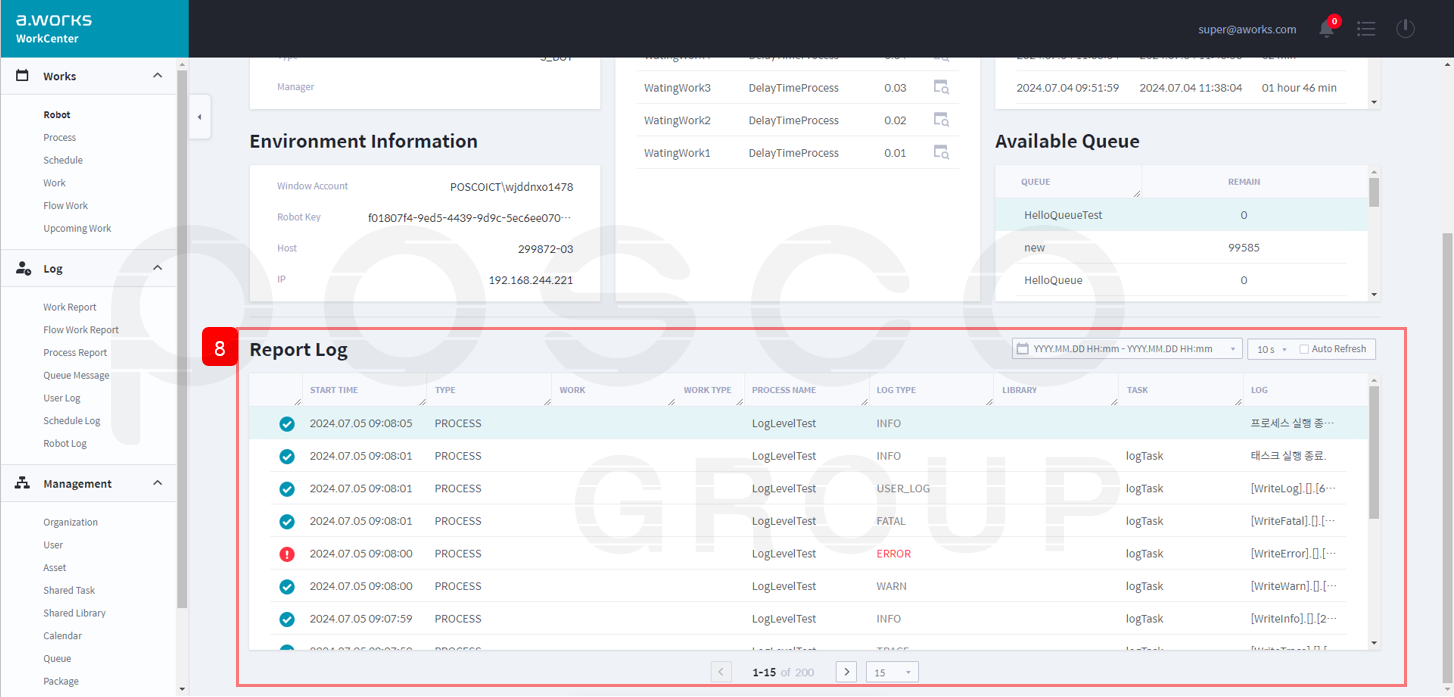Open Shared Library in Management
1454x697 pixels.
coord(74,613)
